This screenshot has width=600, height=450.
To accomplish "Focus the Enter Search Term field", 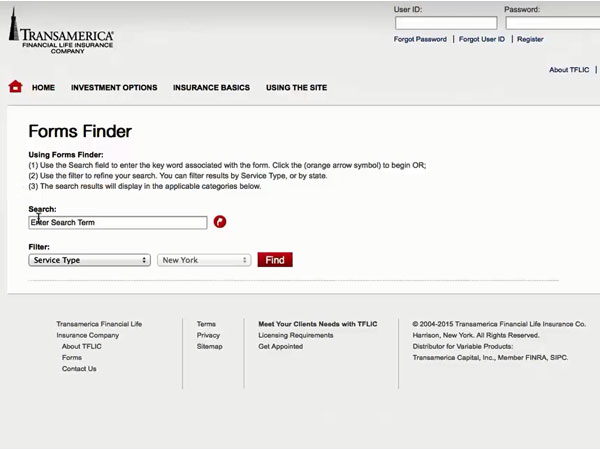I will pos(118,222).
